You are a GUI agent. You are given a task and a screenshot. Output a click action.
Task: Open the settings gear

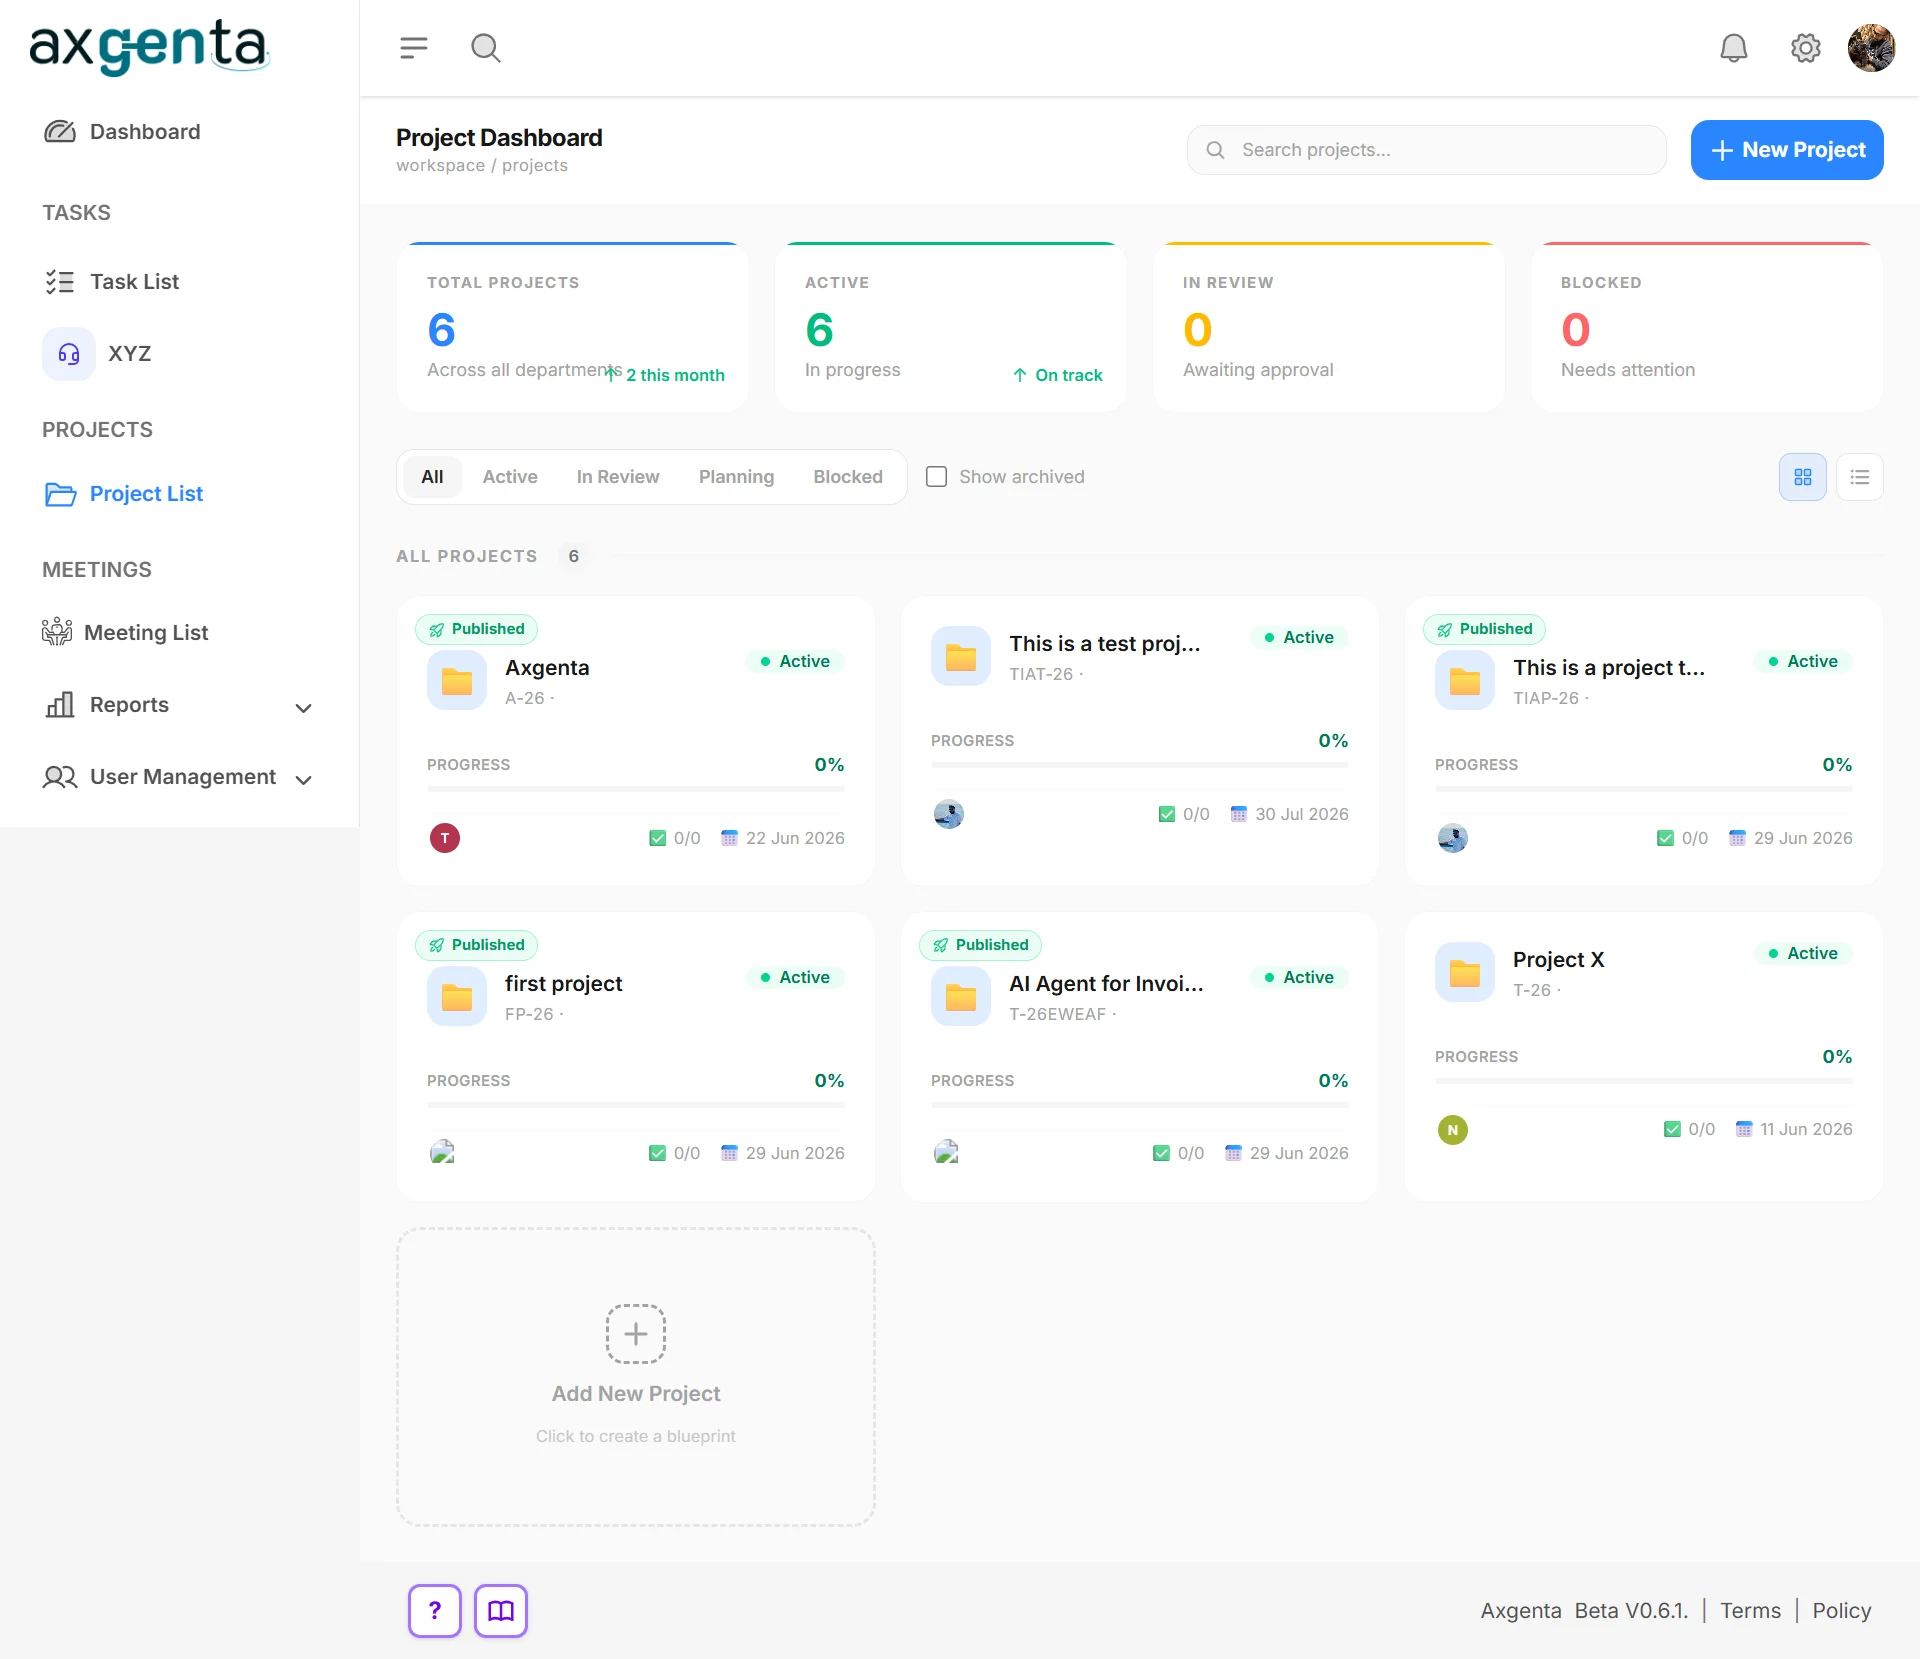pyautogui.click(x=1805, y=47)
